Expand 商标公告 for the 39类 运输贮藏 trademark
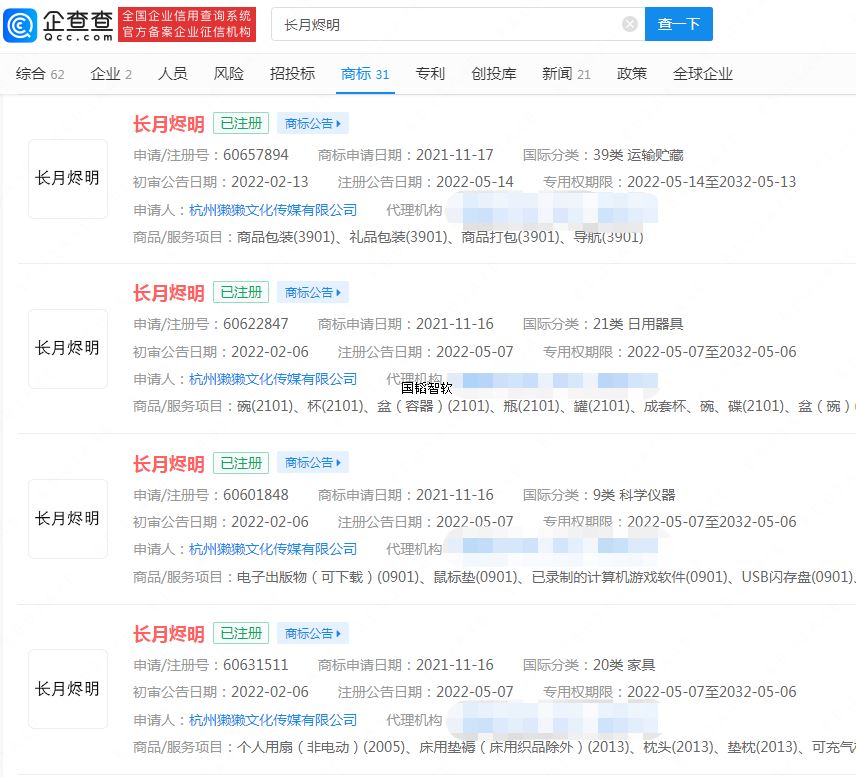 [x=313, y=123]
